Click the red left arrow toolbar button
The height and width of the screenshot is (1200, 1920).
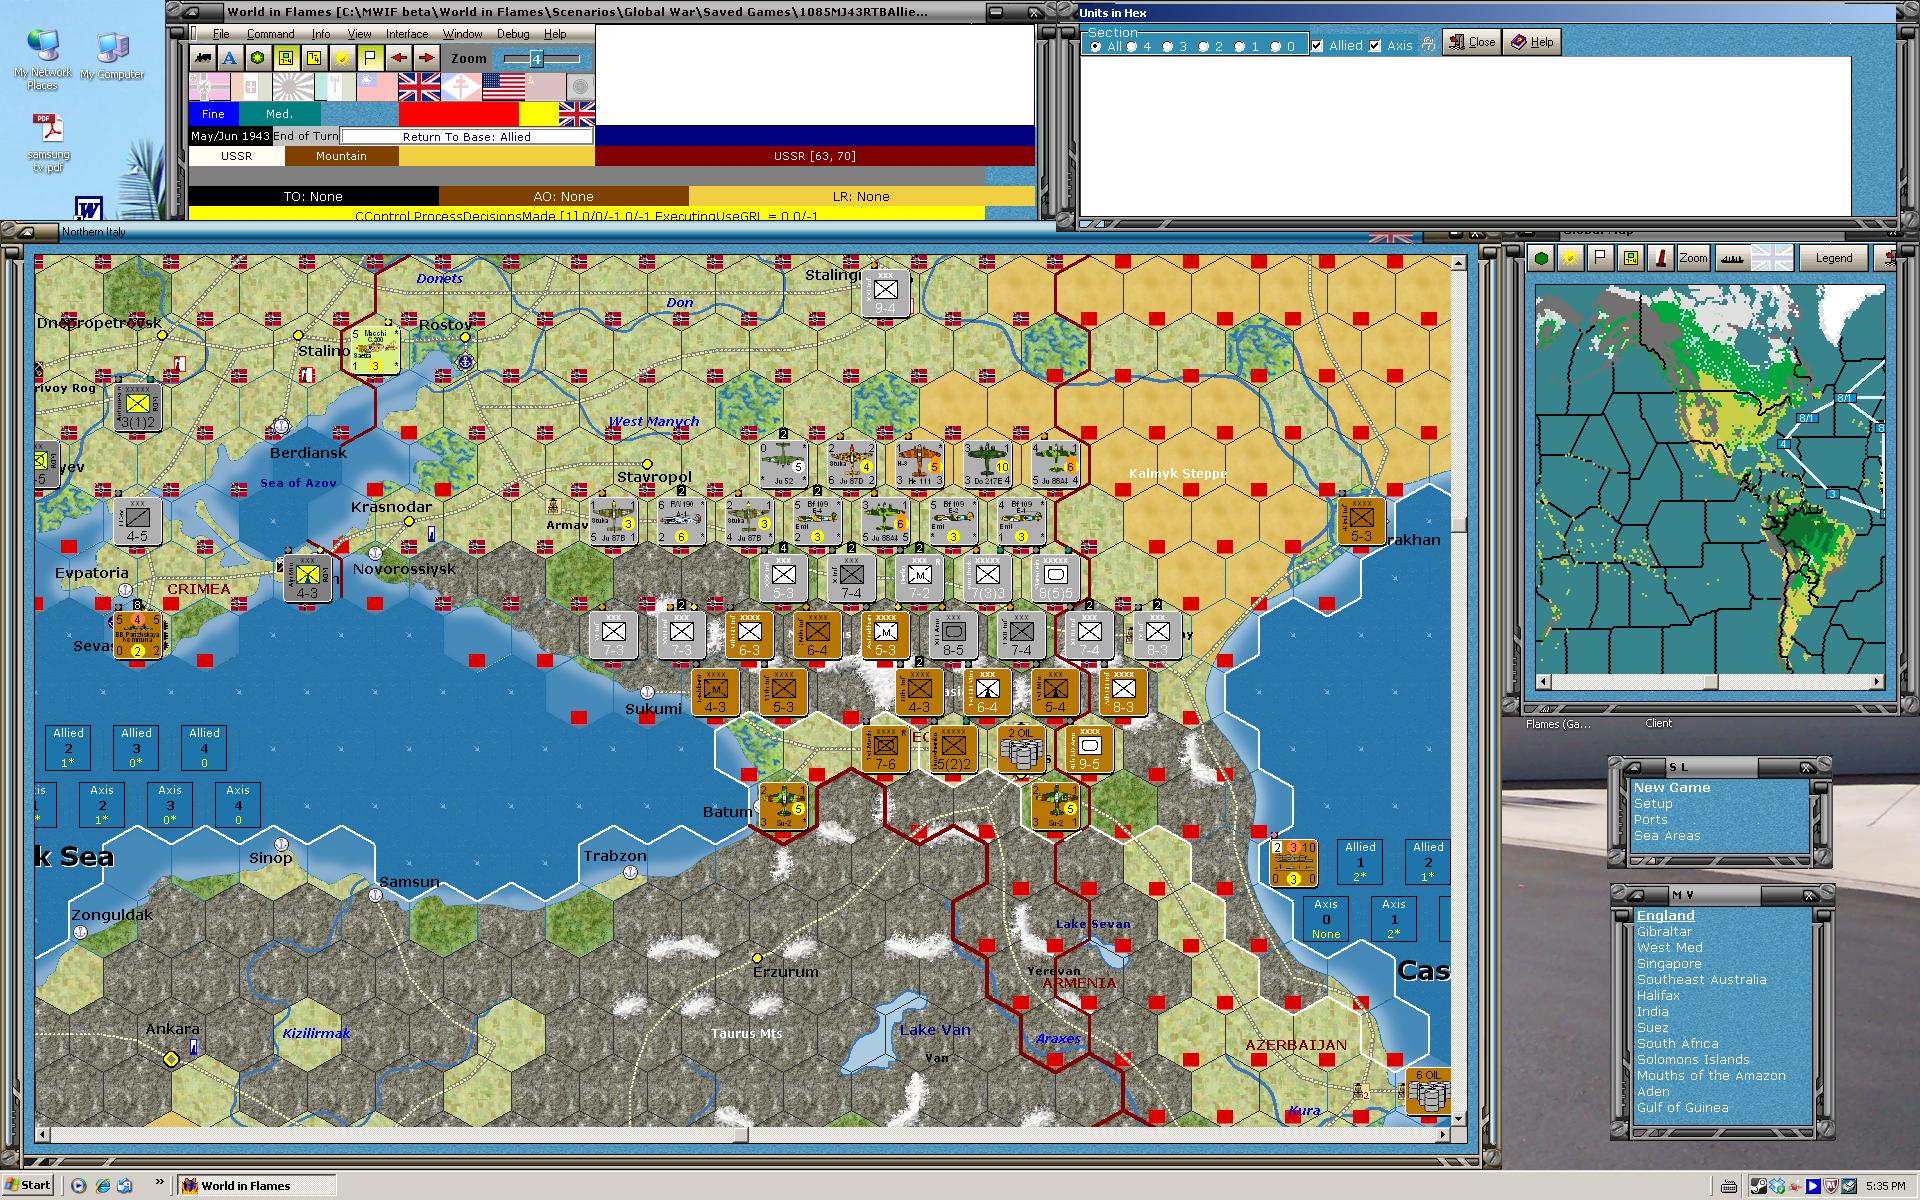click(x=399, y=58)
